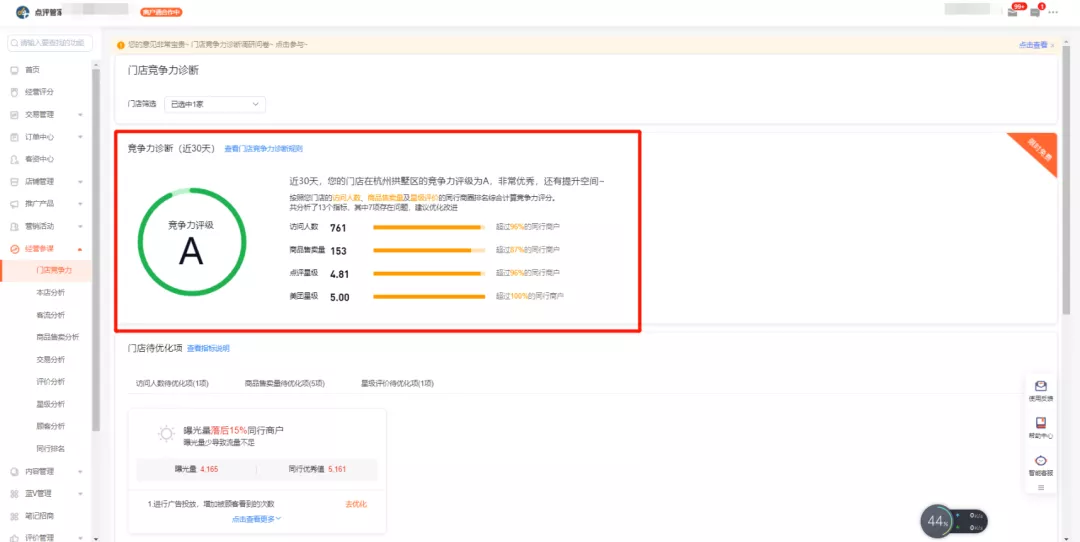1080x542 pixels.
Task: Click the 44% floating performance widget
Action: (954, 522)
